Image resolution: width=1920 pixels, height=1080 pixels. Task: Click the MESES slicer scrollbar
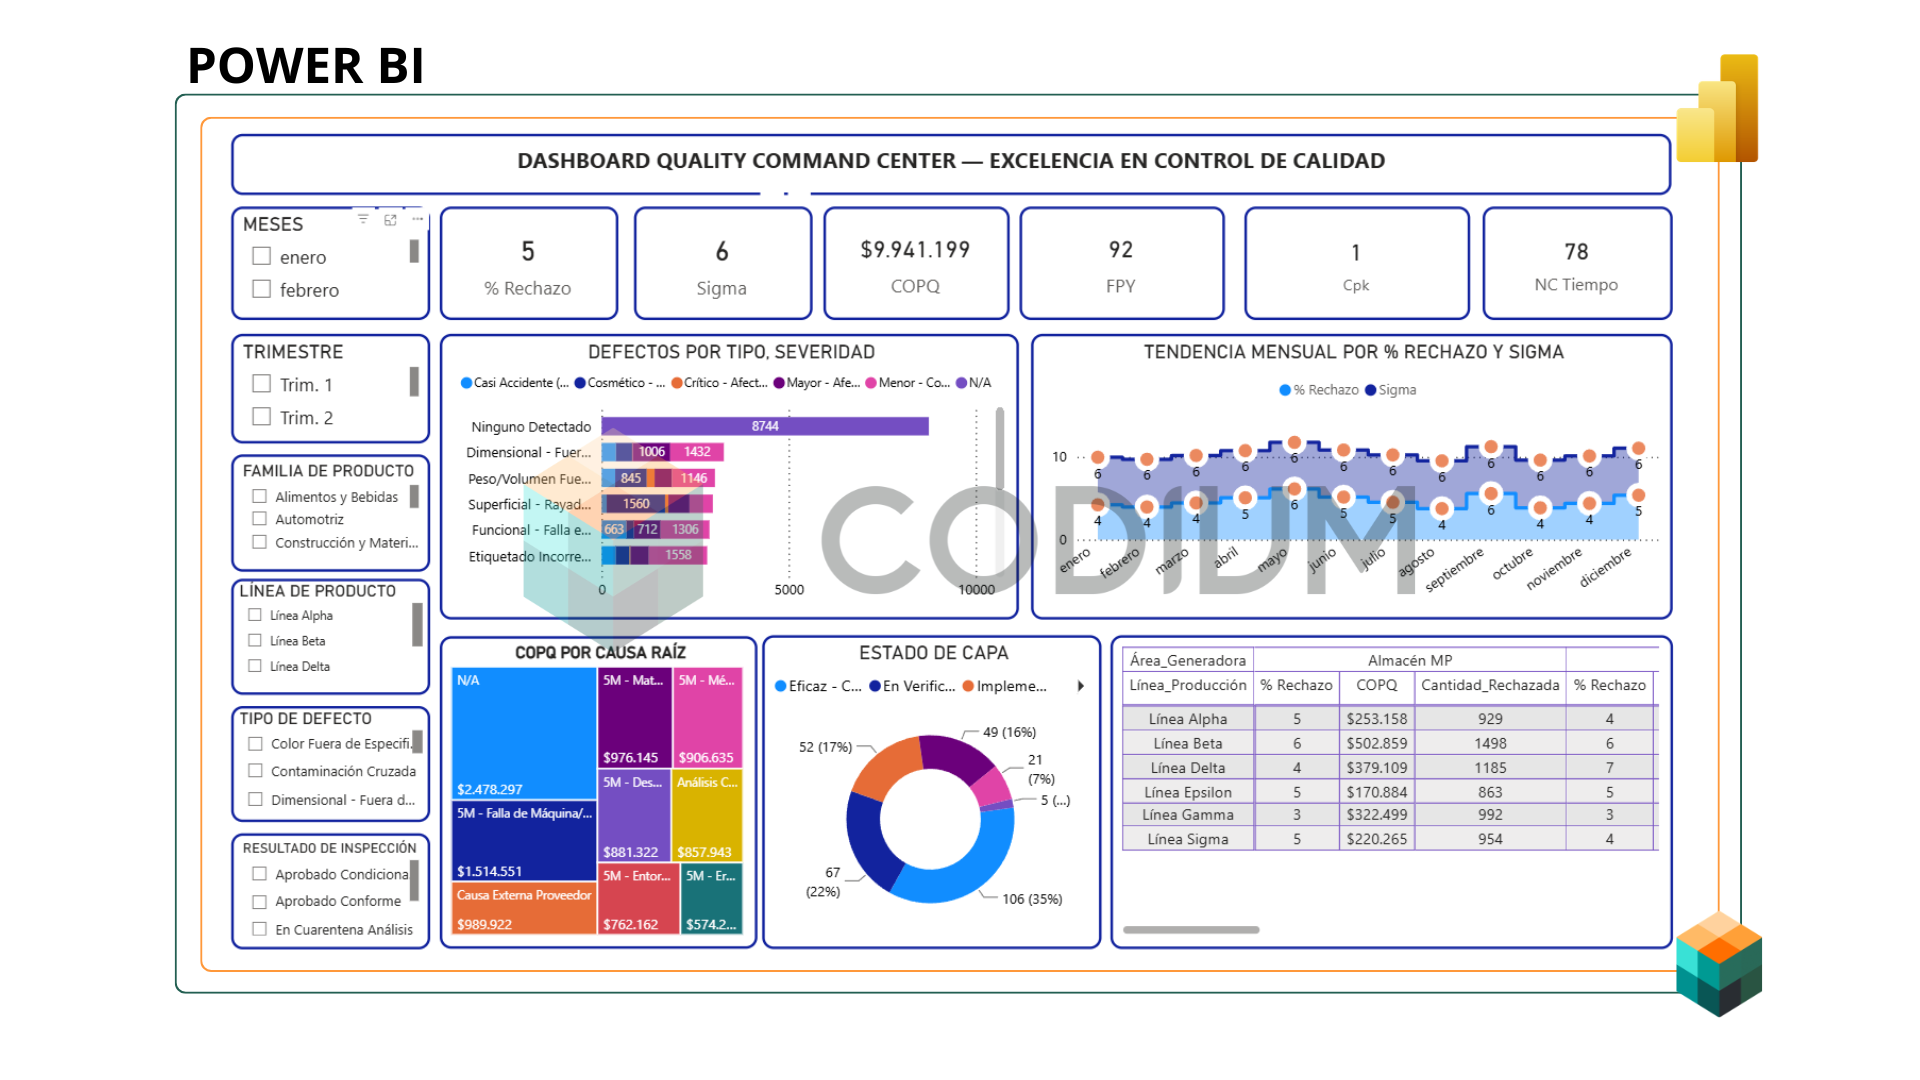414,251
